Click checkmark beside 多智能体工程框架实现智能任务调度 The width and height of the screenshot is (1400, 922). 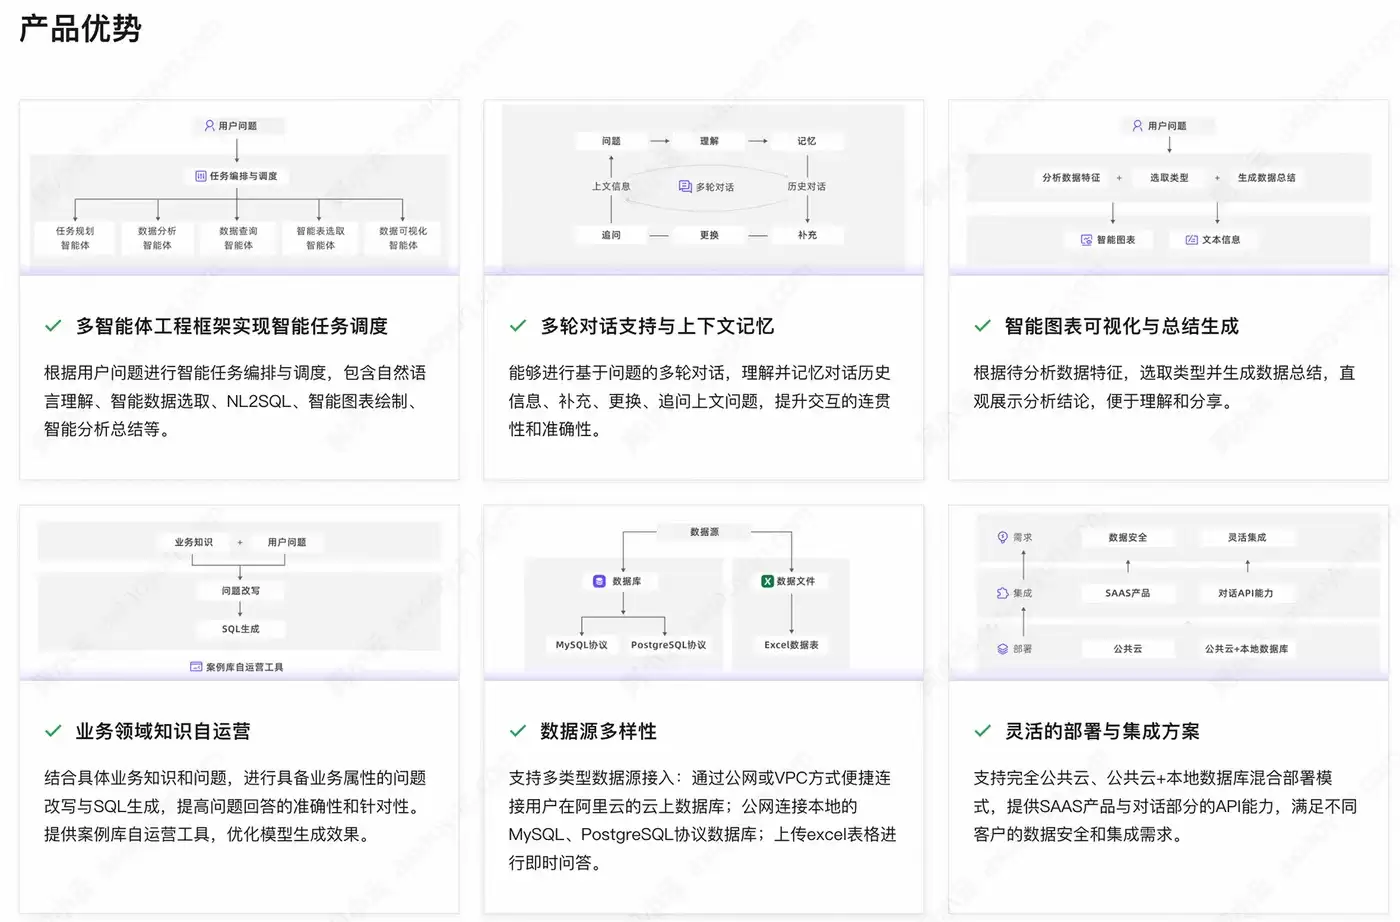[x=53, y=326]
